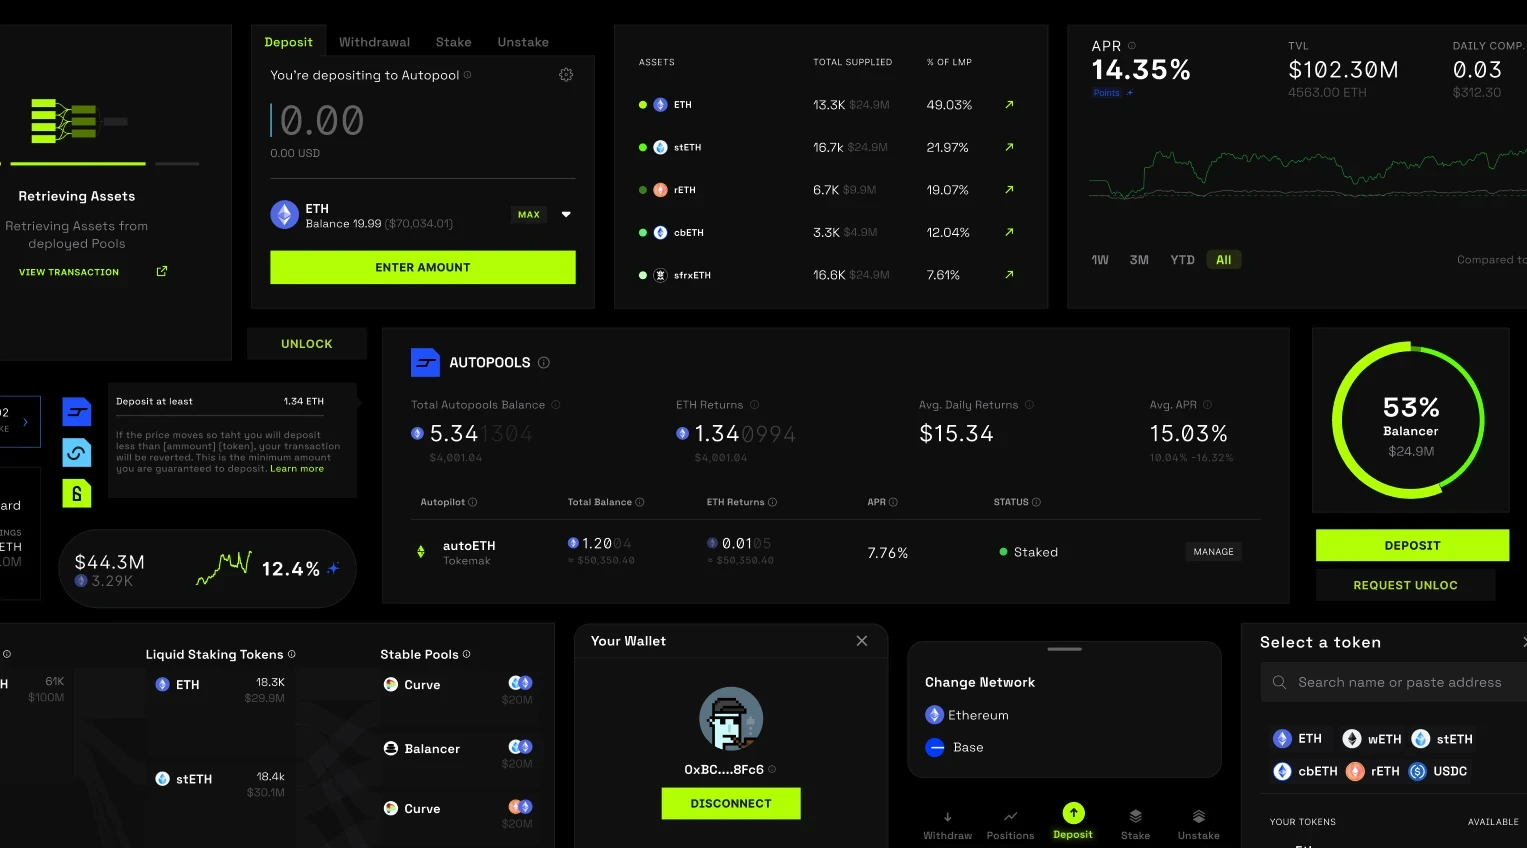This screenshot has width=1527, height=848.
Task: Open the View Transaction link
Action: click(69, 272)
